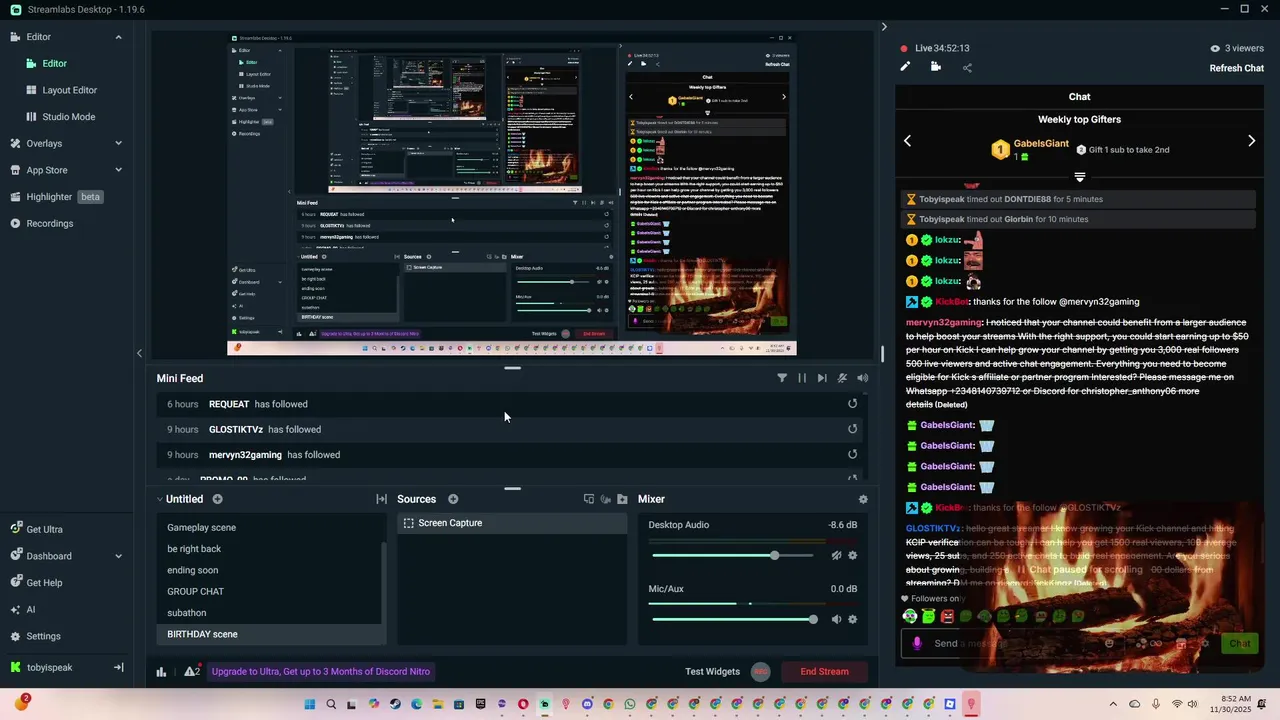This screenshot has height=720, width=1280.
Task: Click the chat message input field
Action: coord(1060,643)
